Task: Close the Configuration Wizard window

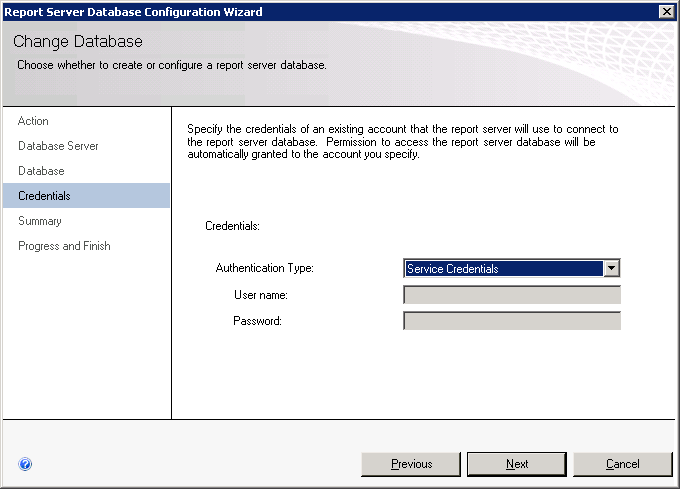Action: click(x=666, y=11)
